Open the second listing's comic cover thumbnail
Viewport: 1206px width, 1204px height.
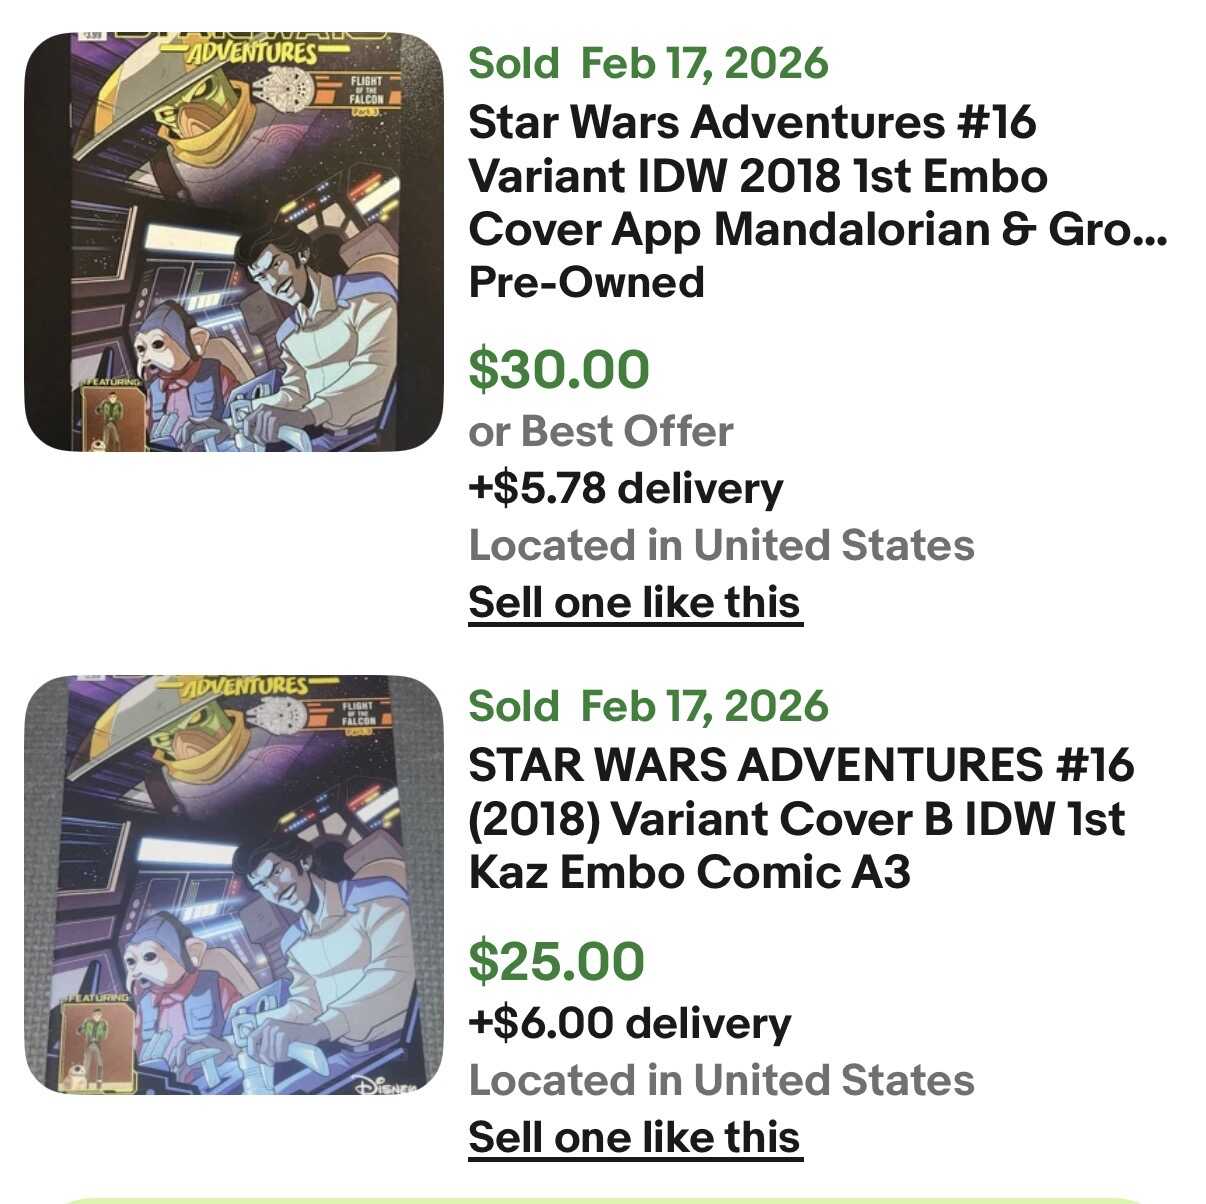(234, 884)
